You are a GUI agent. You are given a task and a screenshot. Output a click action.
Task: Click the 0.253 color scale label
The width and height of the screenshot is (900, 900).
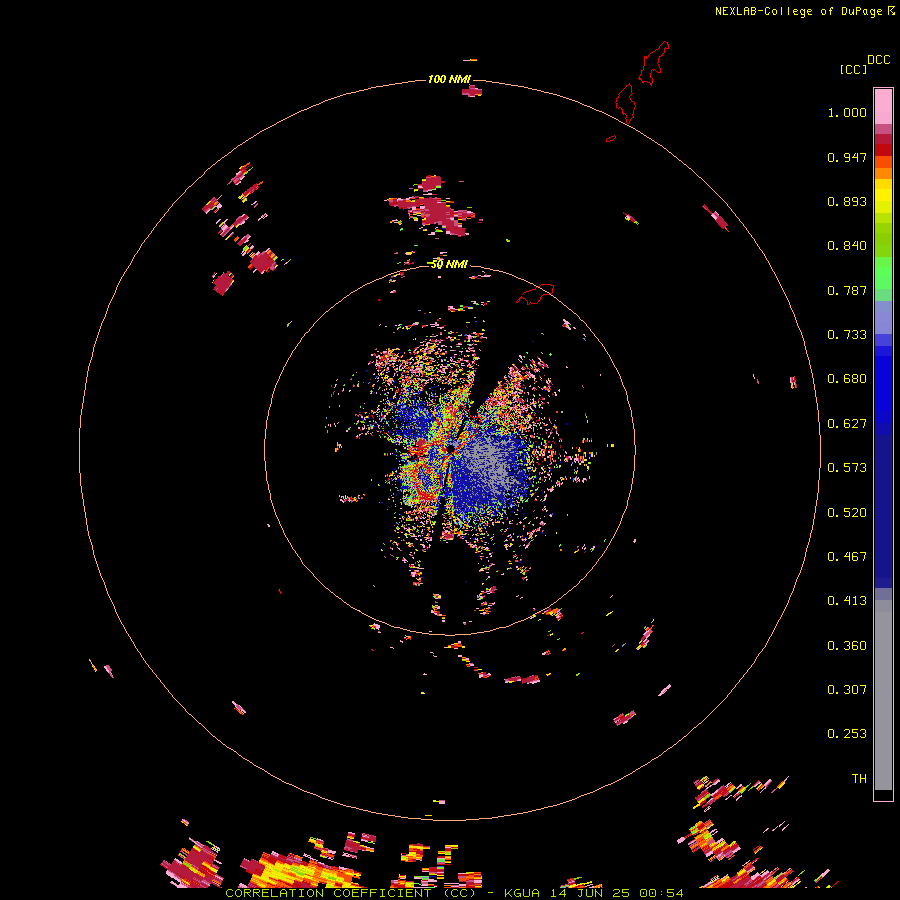(x=847, y=734)
